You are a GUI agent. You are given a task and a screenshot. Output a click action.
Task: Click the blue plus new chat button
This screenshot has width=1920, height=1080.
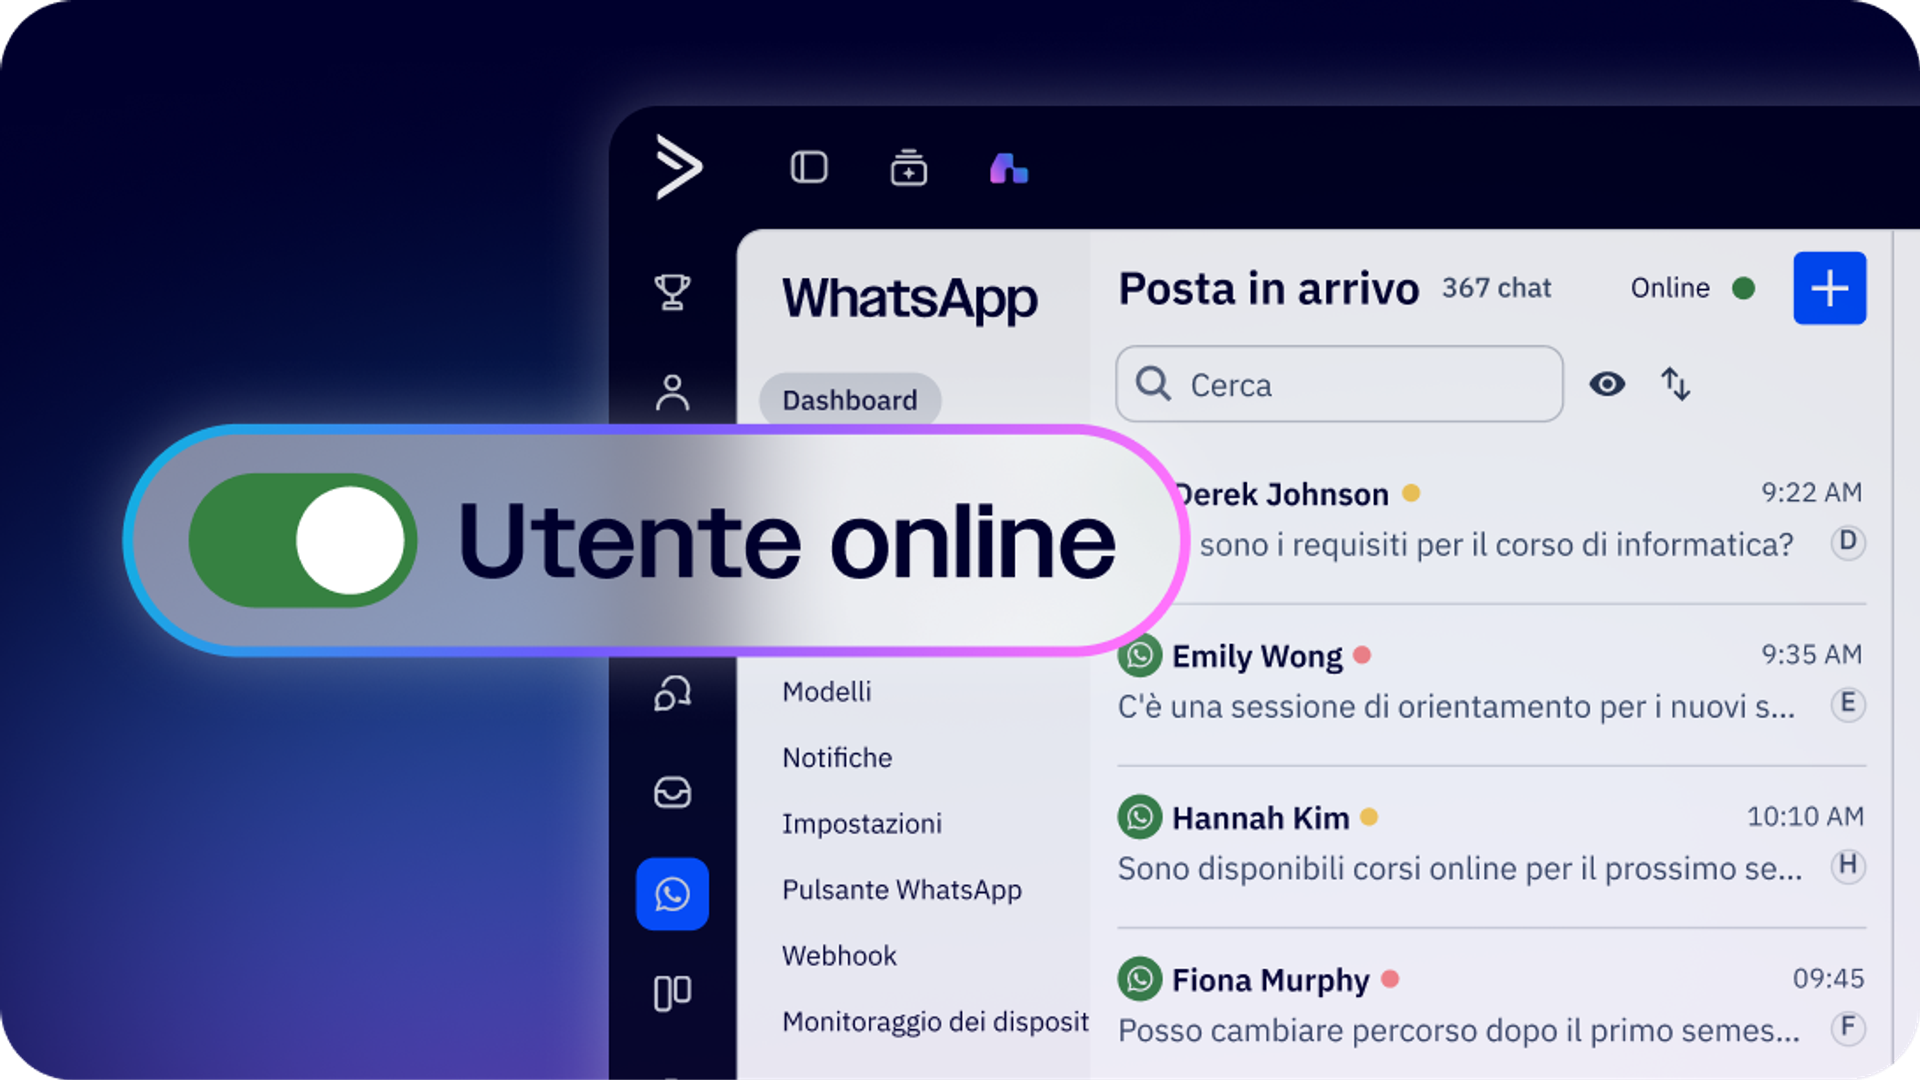point(1830,288)
